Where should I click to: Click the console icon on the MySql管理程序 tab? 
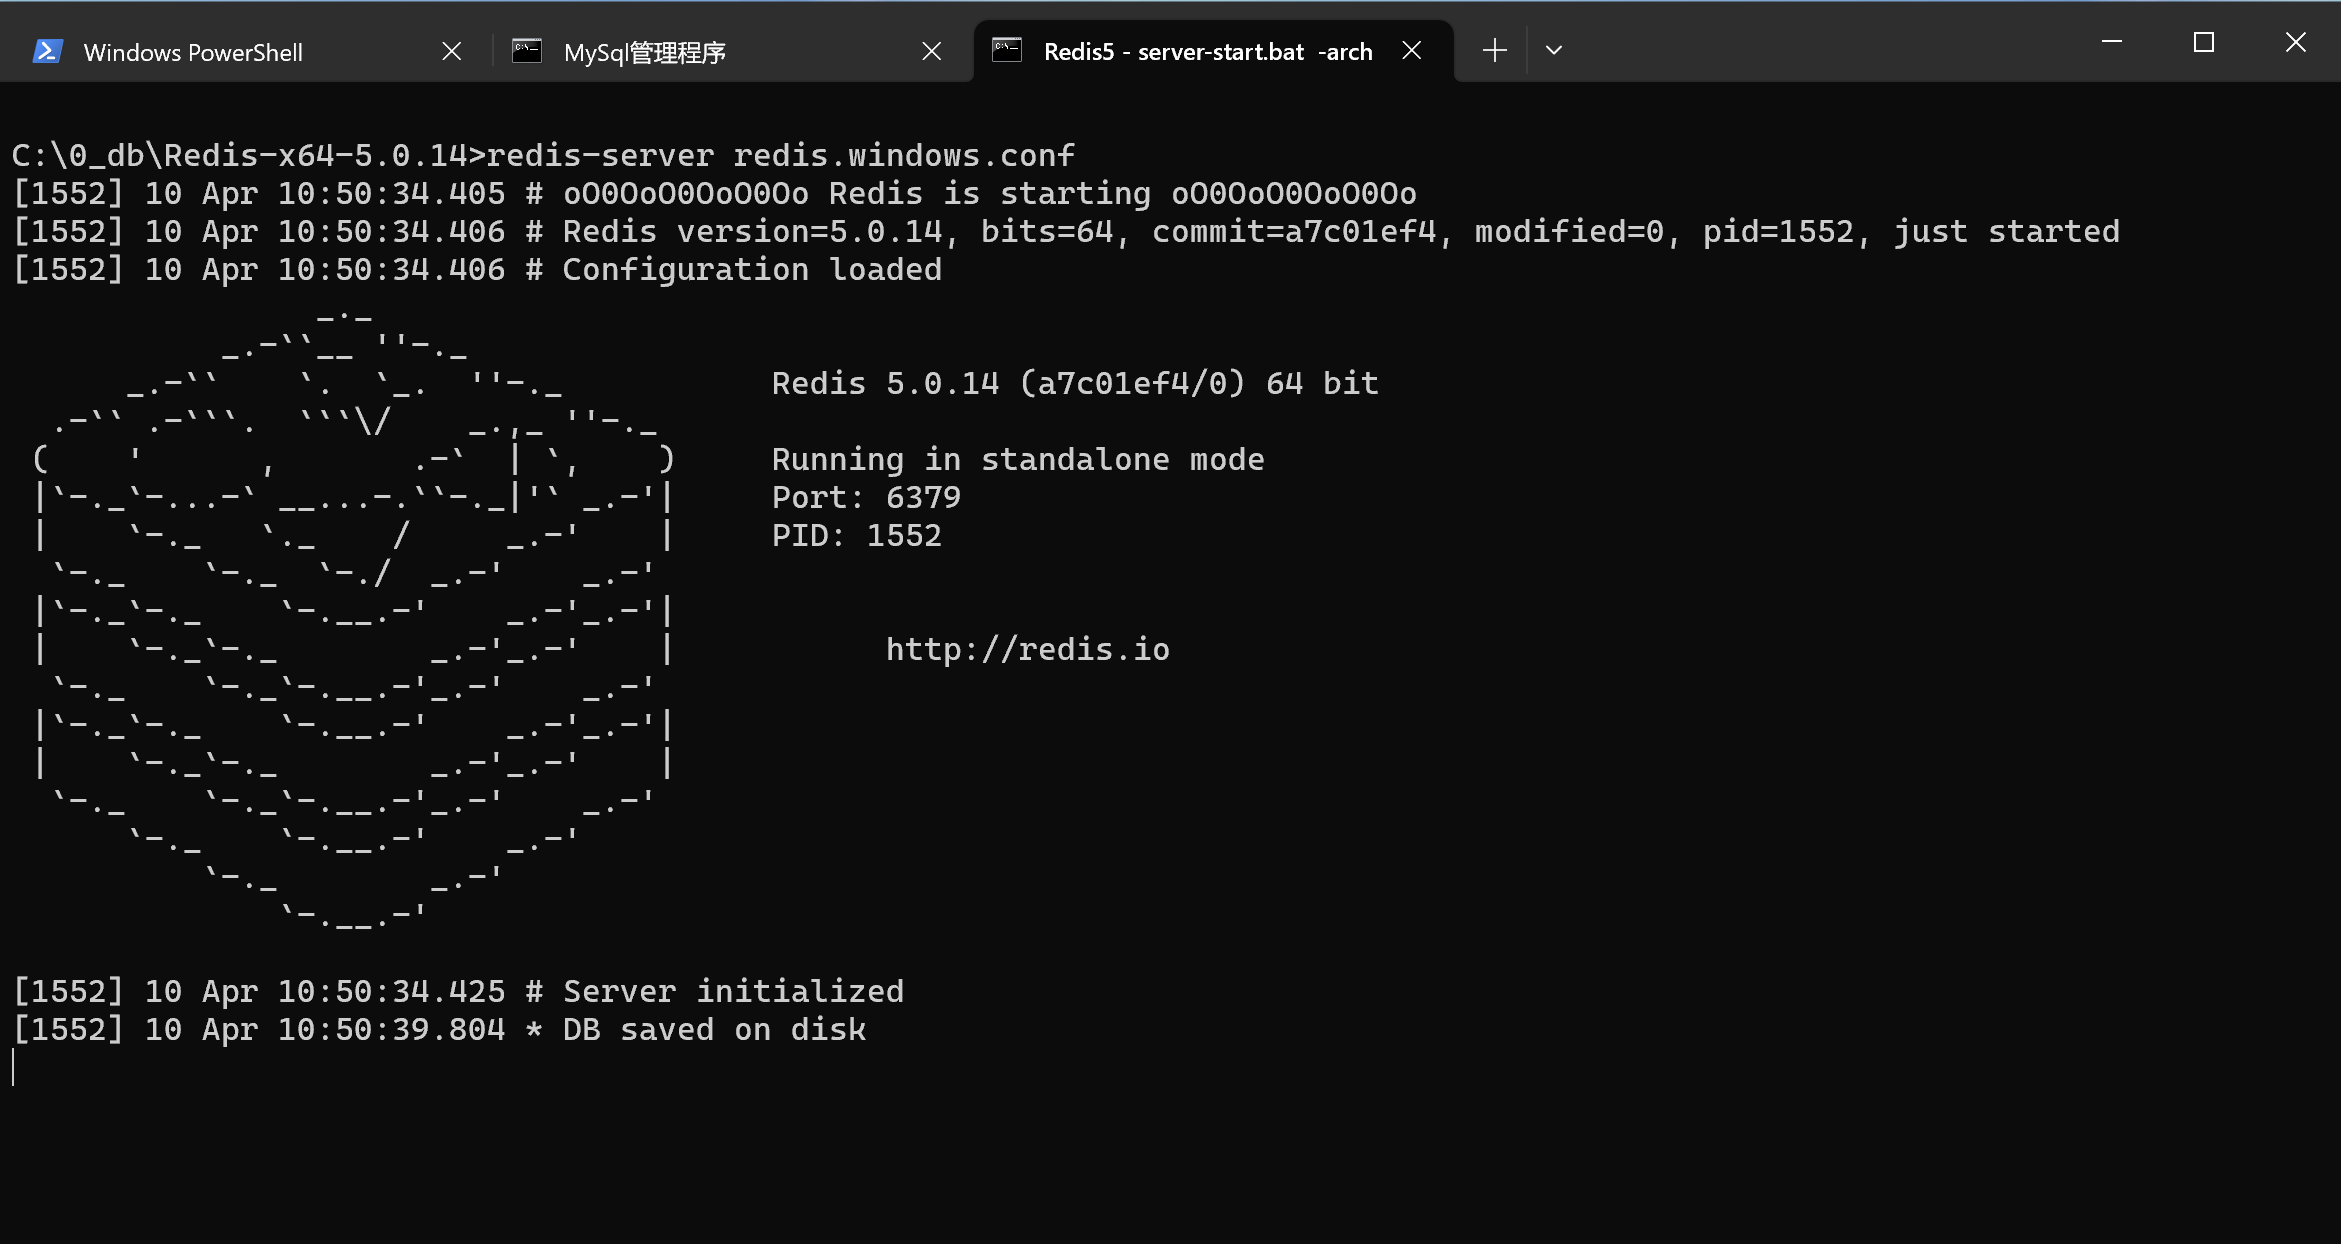pos(527,51)
